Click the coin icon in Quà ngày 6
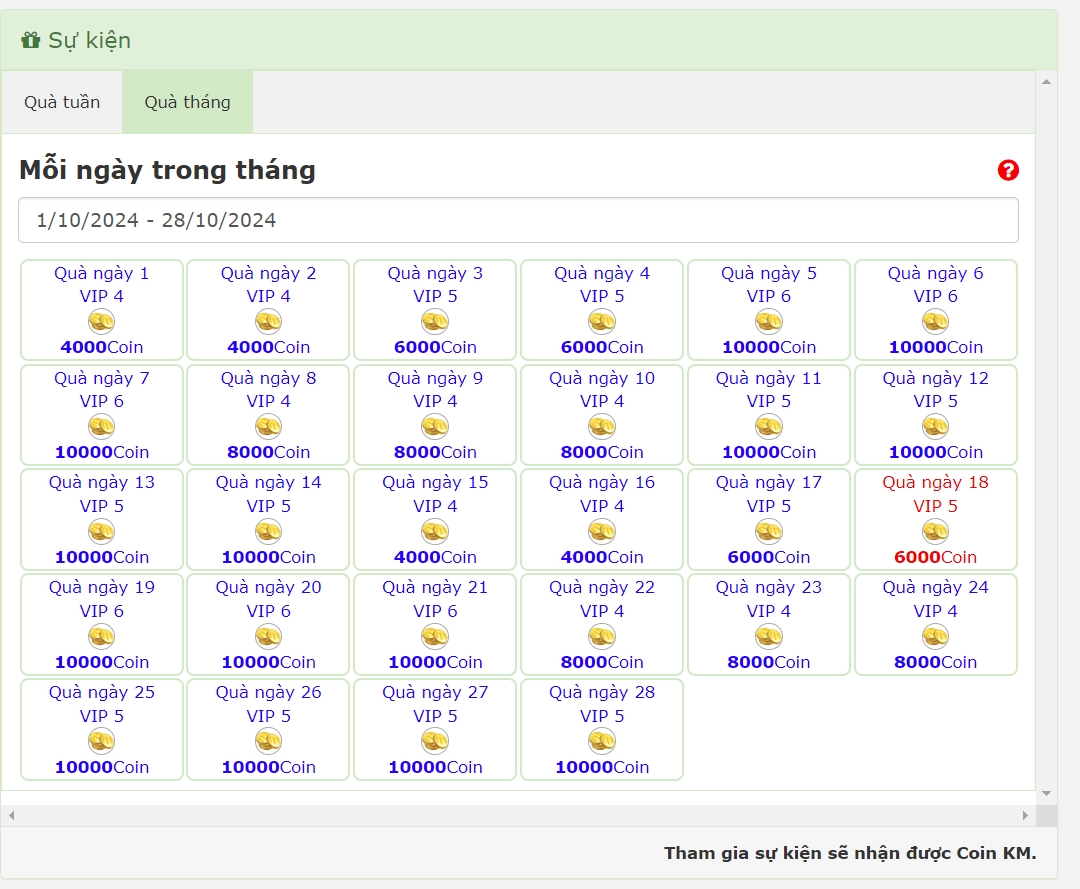Viewport: 1080px width, 889px height. [x=935, y=321]
